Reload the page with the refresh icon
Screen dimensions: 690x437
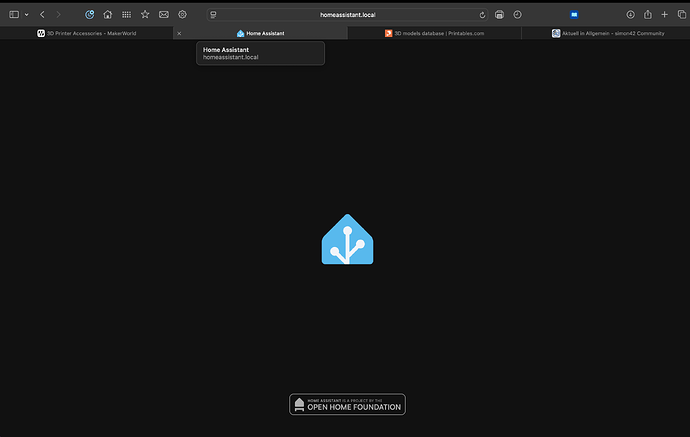click(x=482, y=15)
